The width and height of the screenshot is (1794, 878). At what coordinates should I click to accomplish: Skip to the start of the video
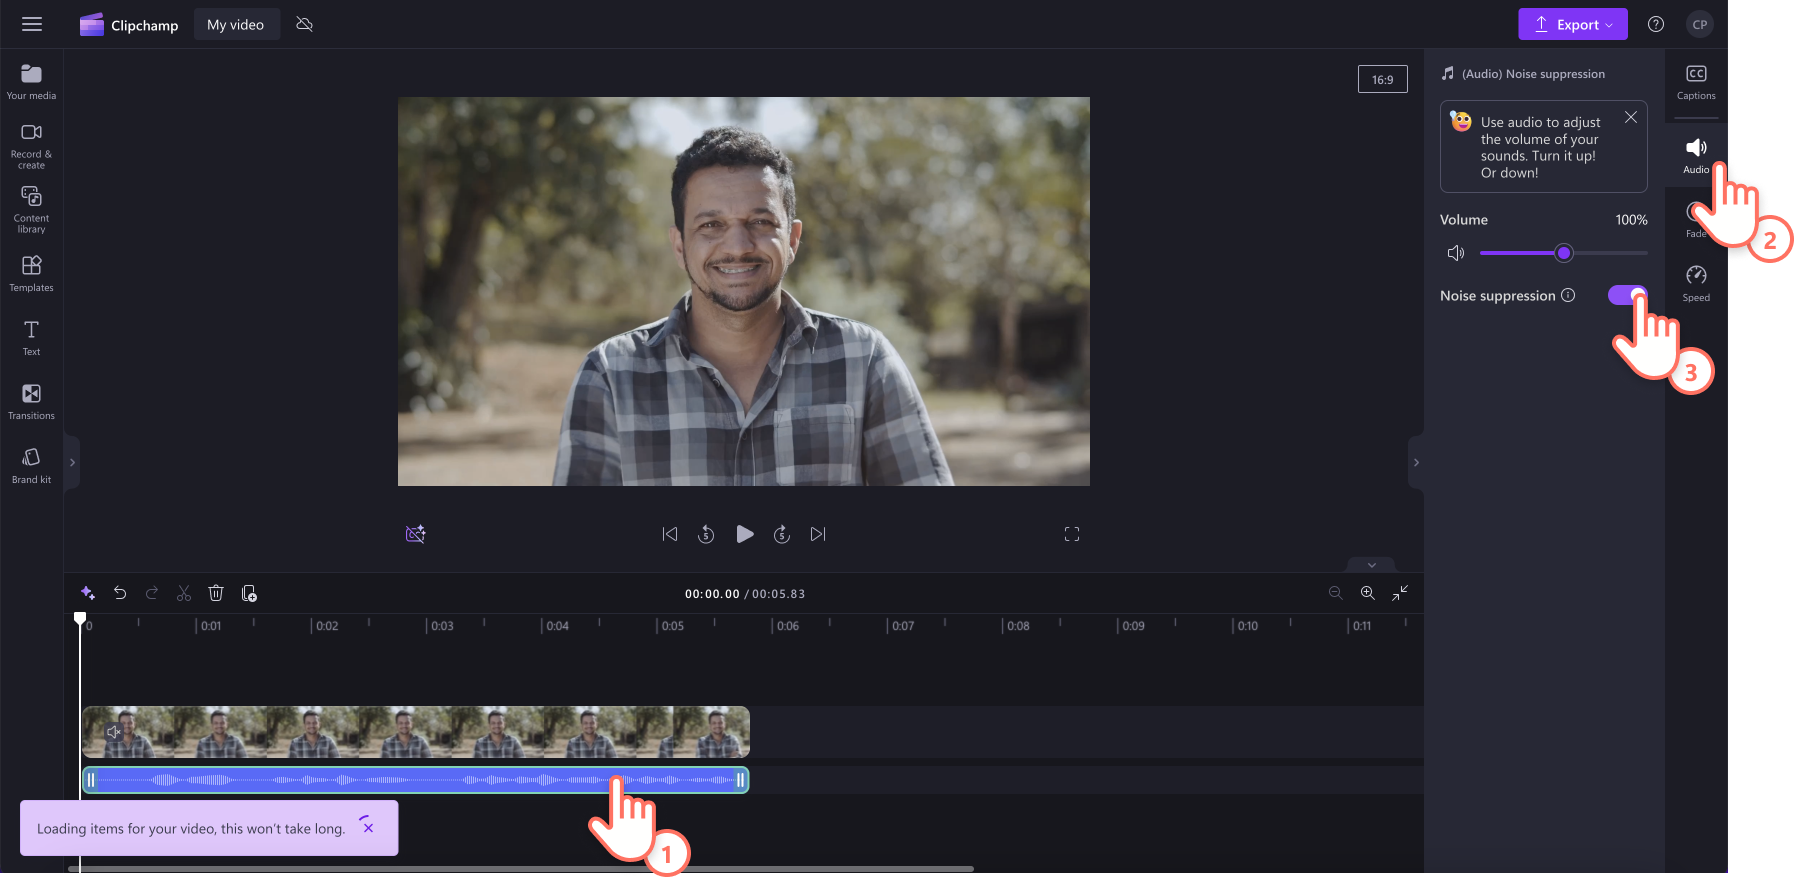pyautogui.click(x=670, y=534)
